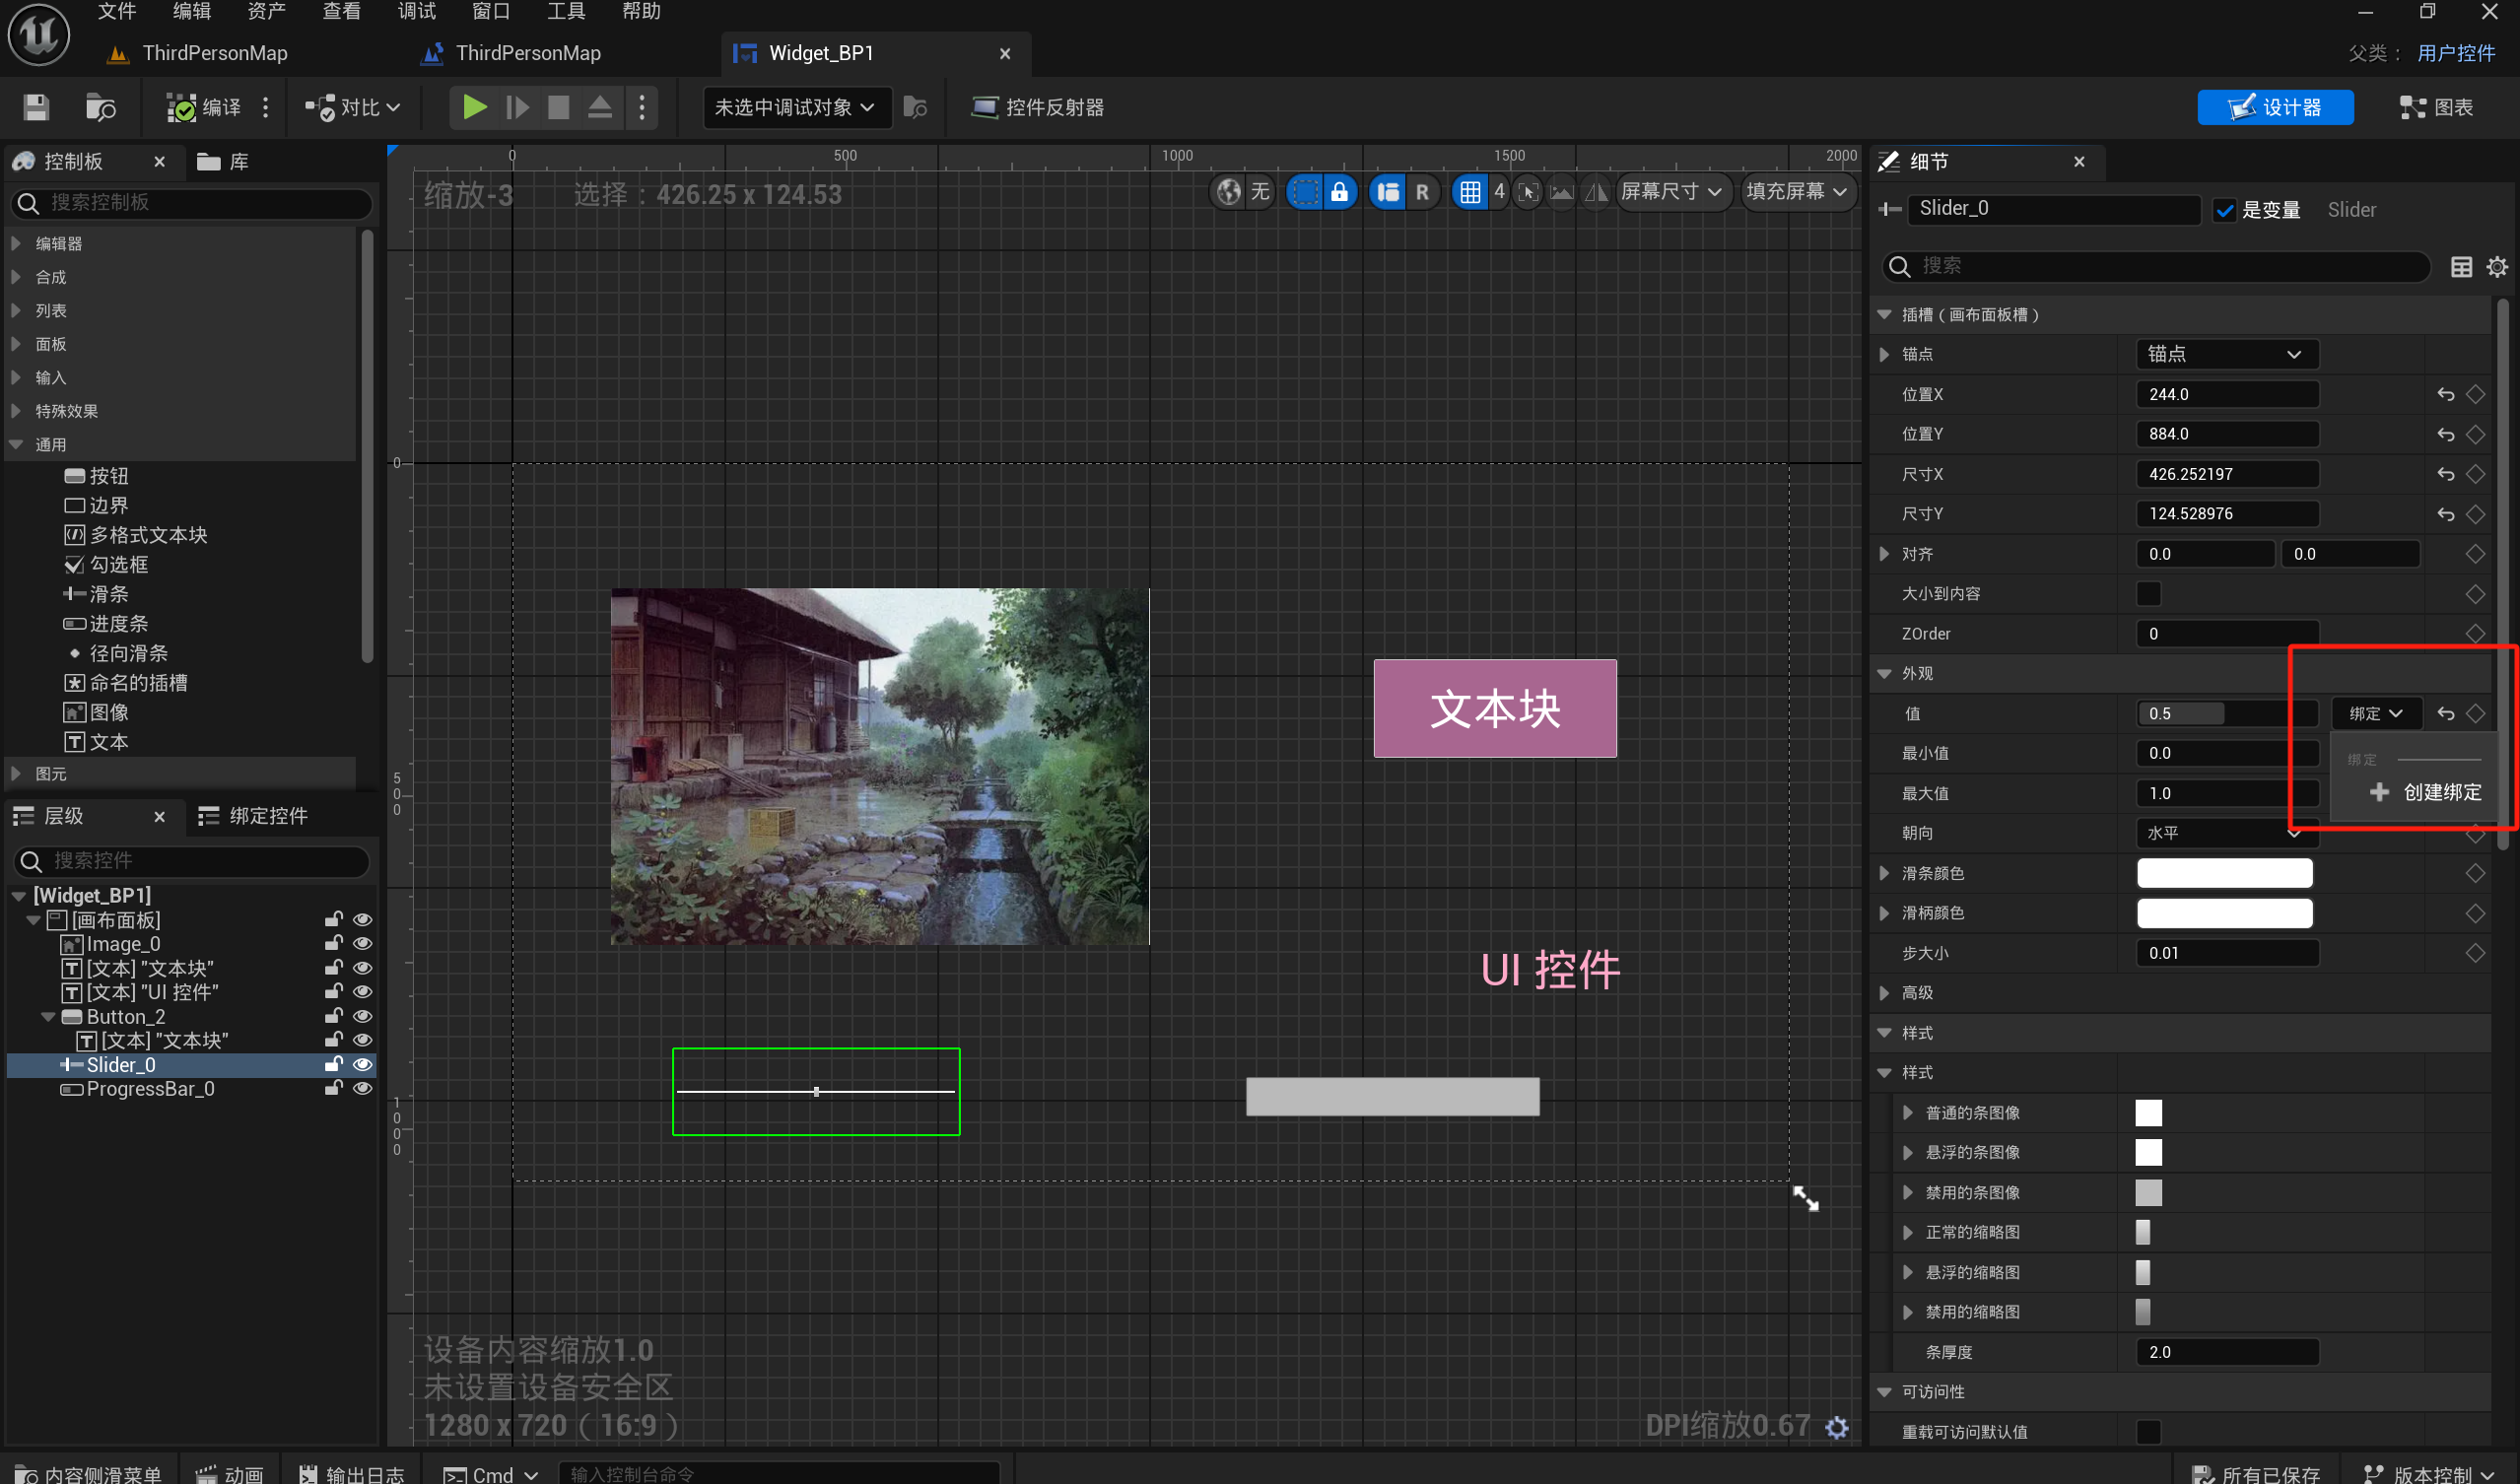The width and height of the screenshot is (2520, 1484).
Task: Select Image_0 in the hierarchy
Action: coord(123,944)
